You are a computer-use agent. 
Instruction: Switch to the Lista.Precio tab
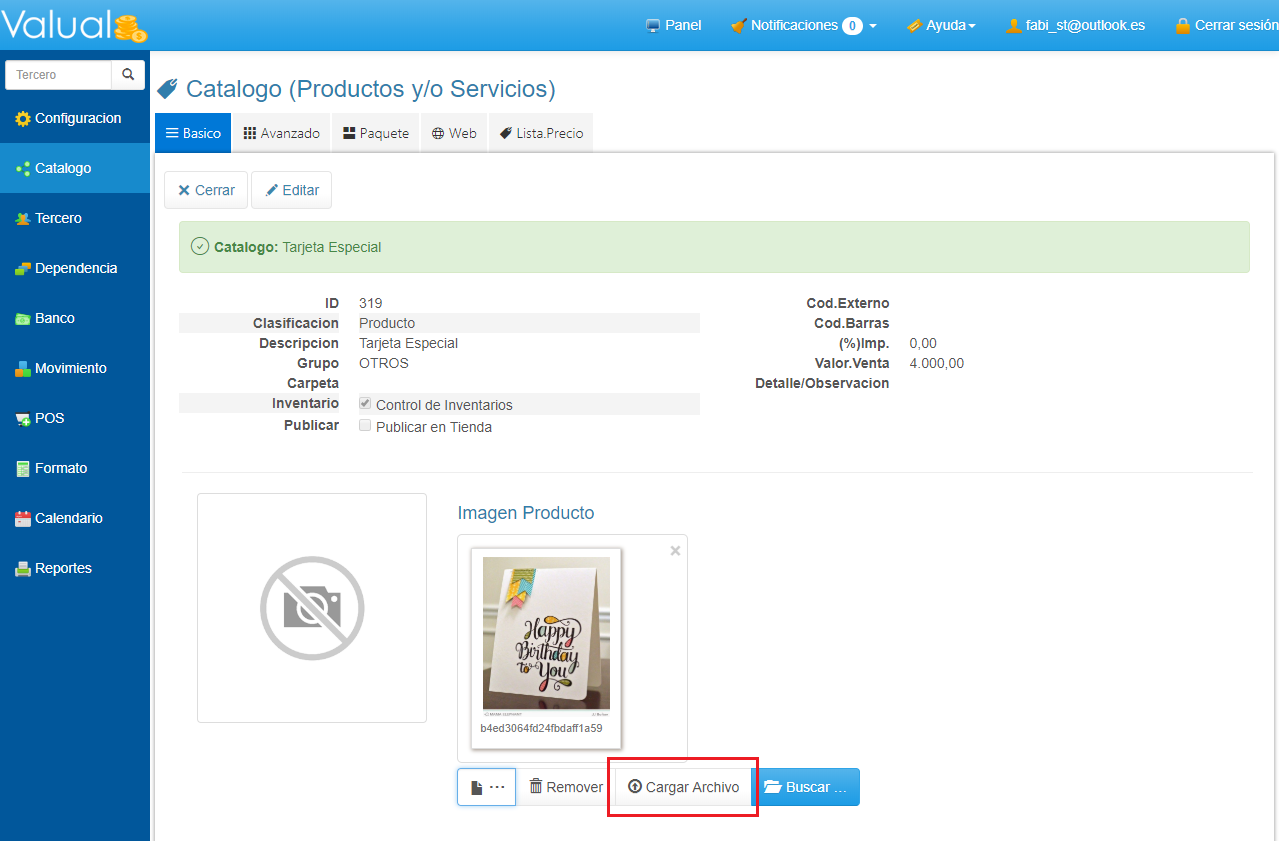click(x=540, y=133)
